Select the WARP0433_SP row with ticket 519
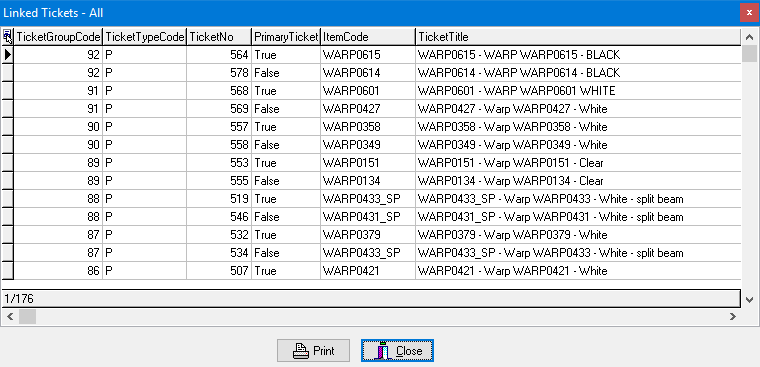Screen dimensions: 760x367 tap(371, 199)
